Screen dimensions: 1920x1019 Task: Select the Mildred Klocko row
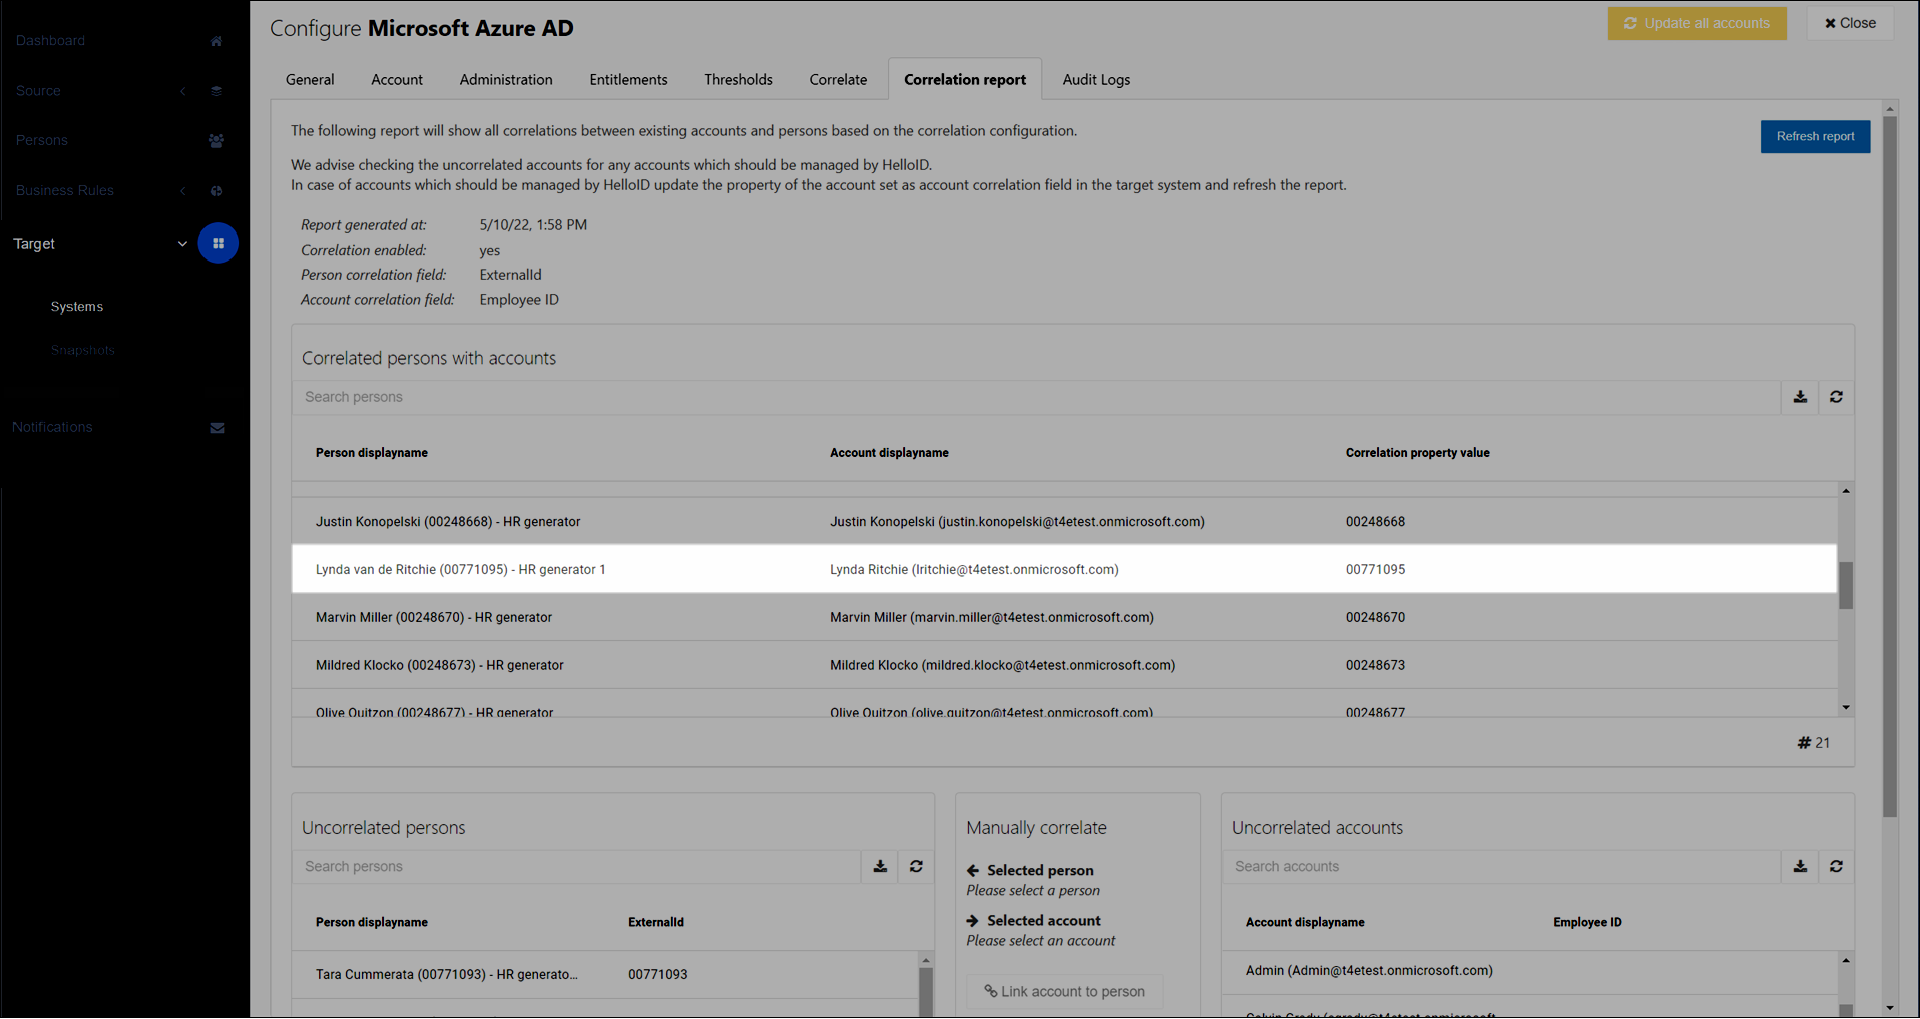click(1064, 665)
